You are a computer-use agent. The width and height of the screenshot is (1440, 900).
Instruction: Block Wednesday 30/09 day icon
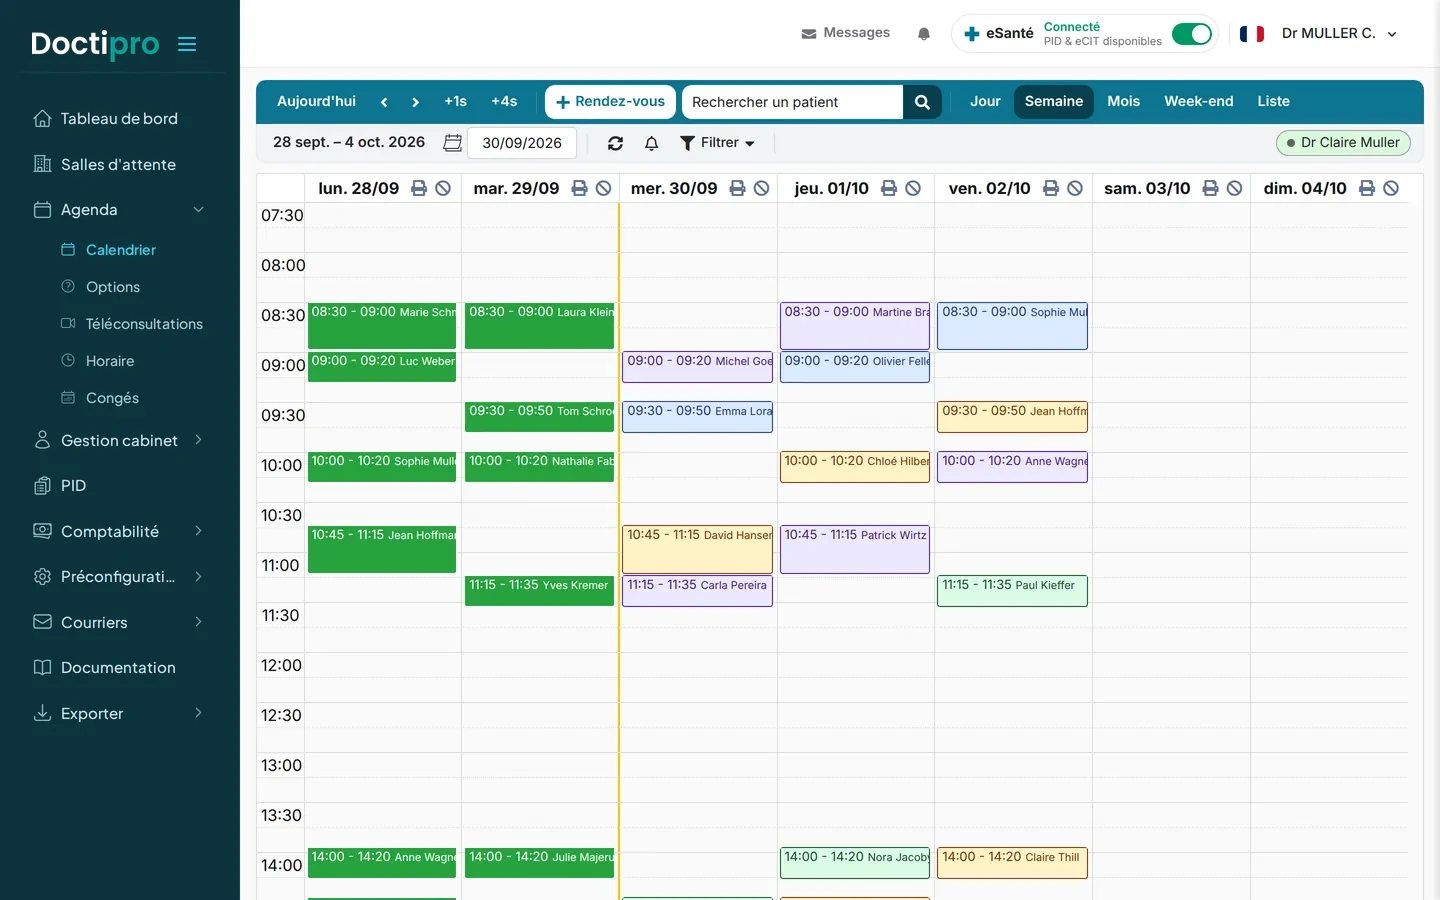[761, 188]
